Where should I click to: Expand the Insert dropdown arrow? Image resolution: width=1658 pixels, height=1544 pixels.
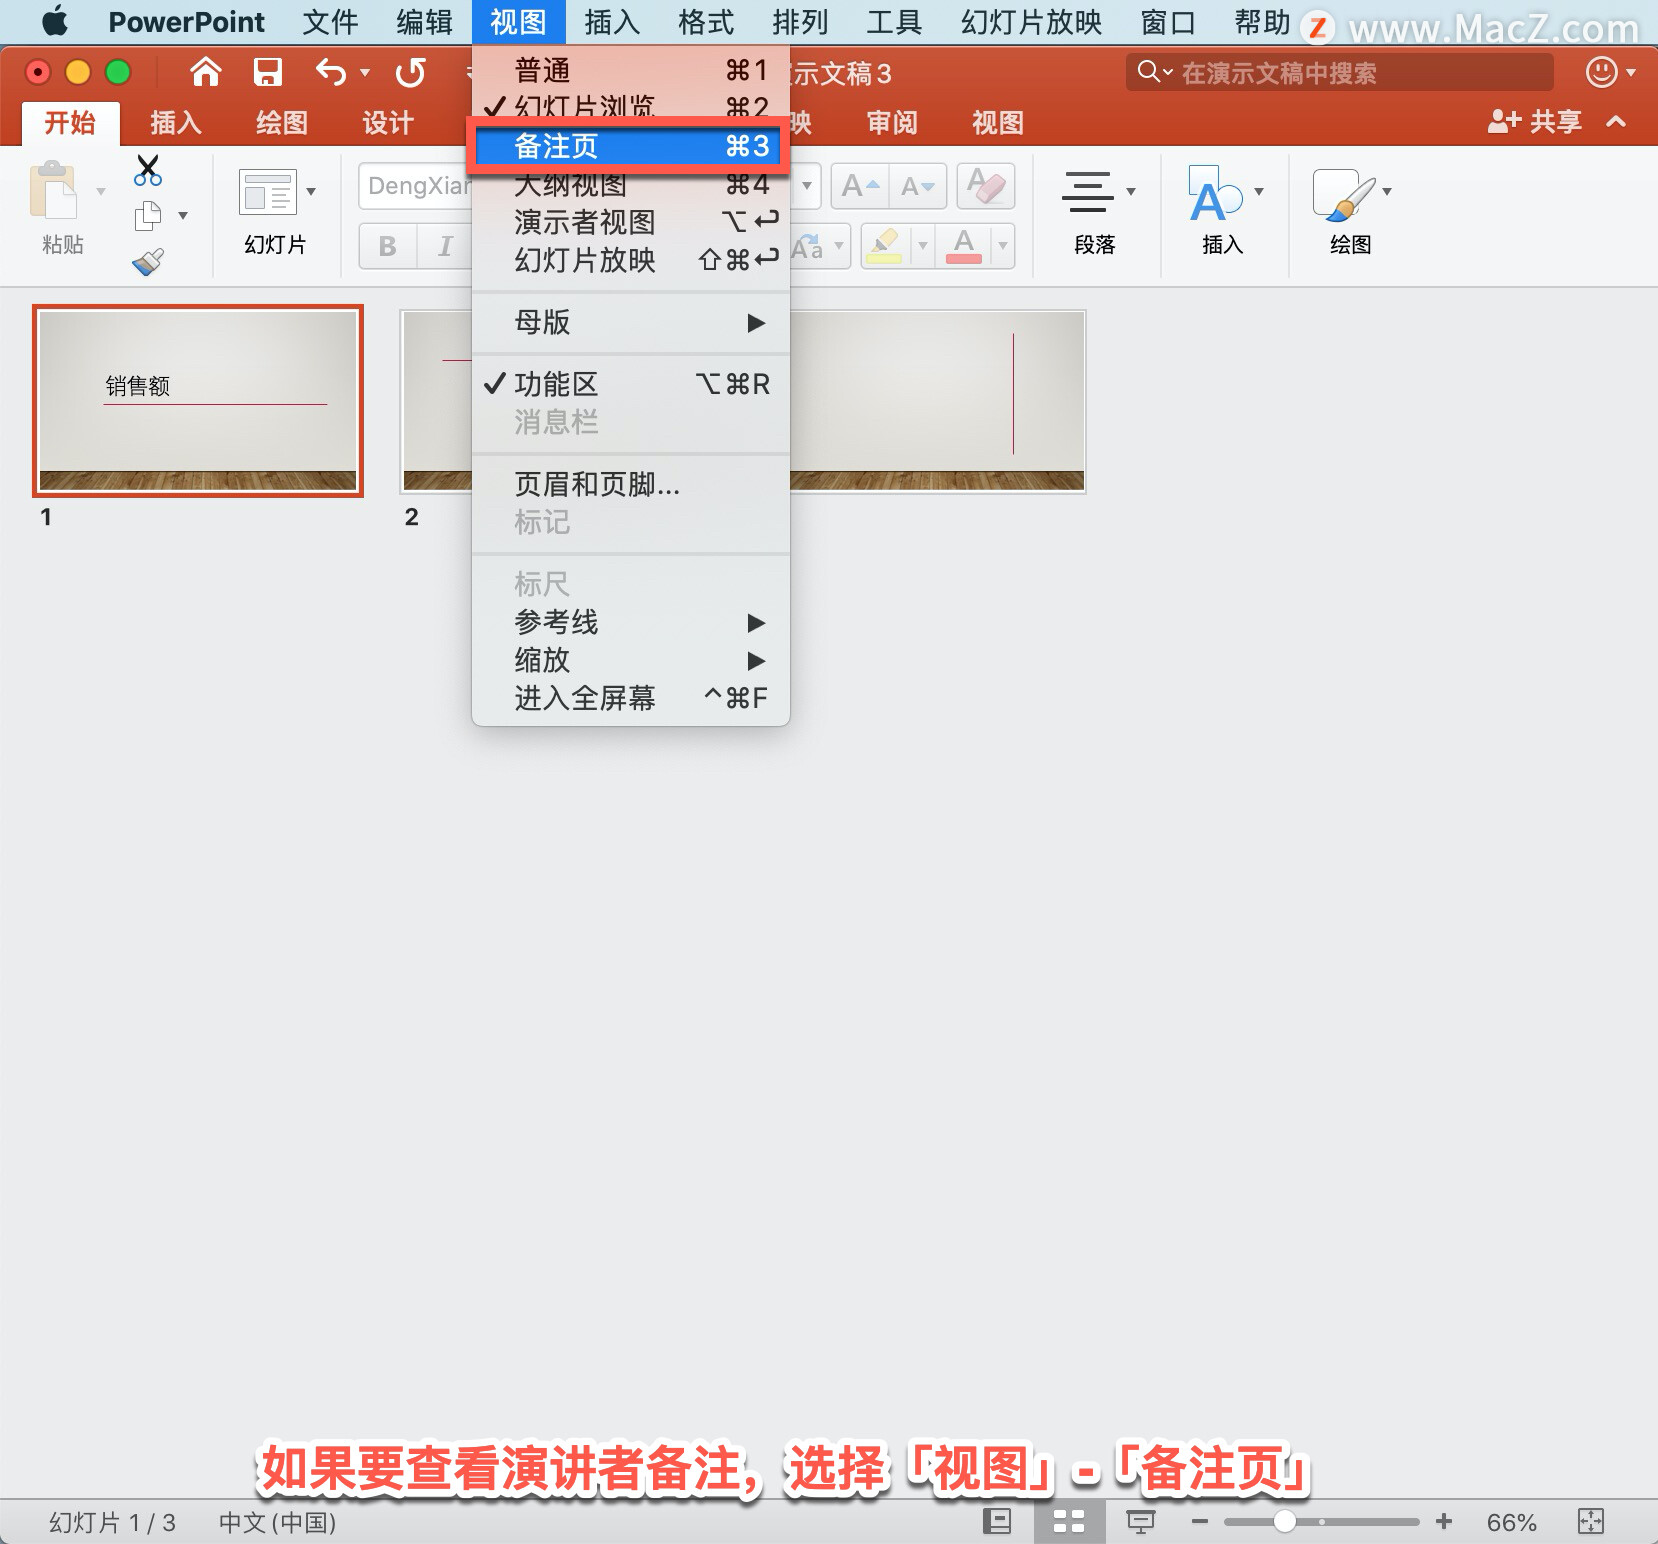click(1259, 192)
